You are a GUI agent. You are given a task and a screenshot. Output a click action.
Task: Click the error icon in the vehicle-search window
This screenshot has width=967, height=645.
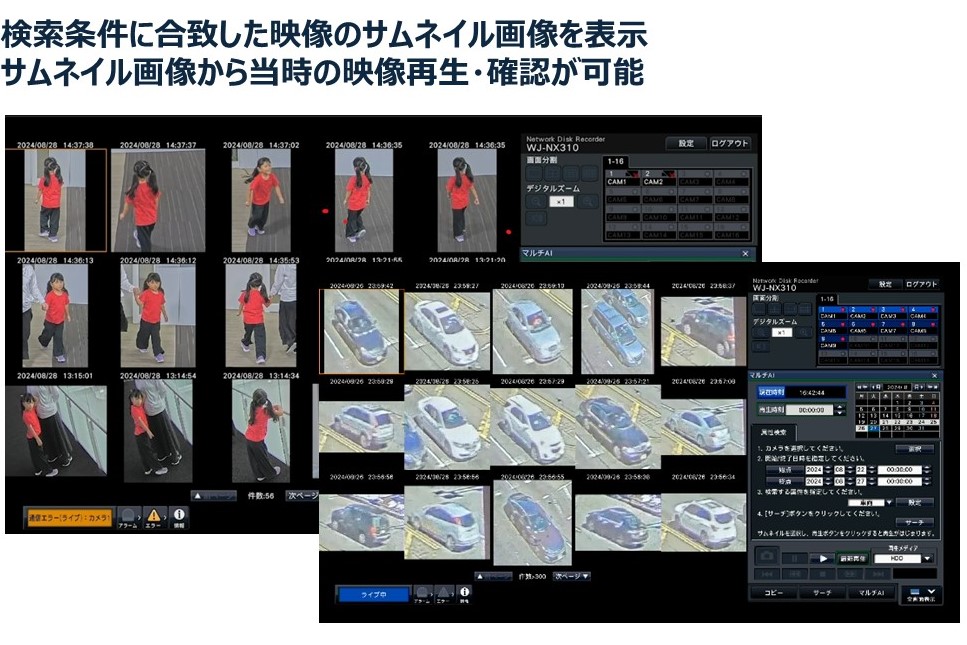pyautogui.click(x=443, y=594)
